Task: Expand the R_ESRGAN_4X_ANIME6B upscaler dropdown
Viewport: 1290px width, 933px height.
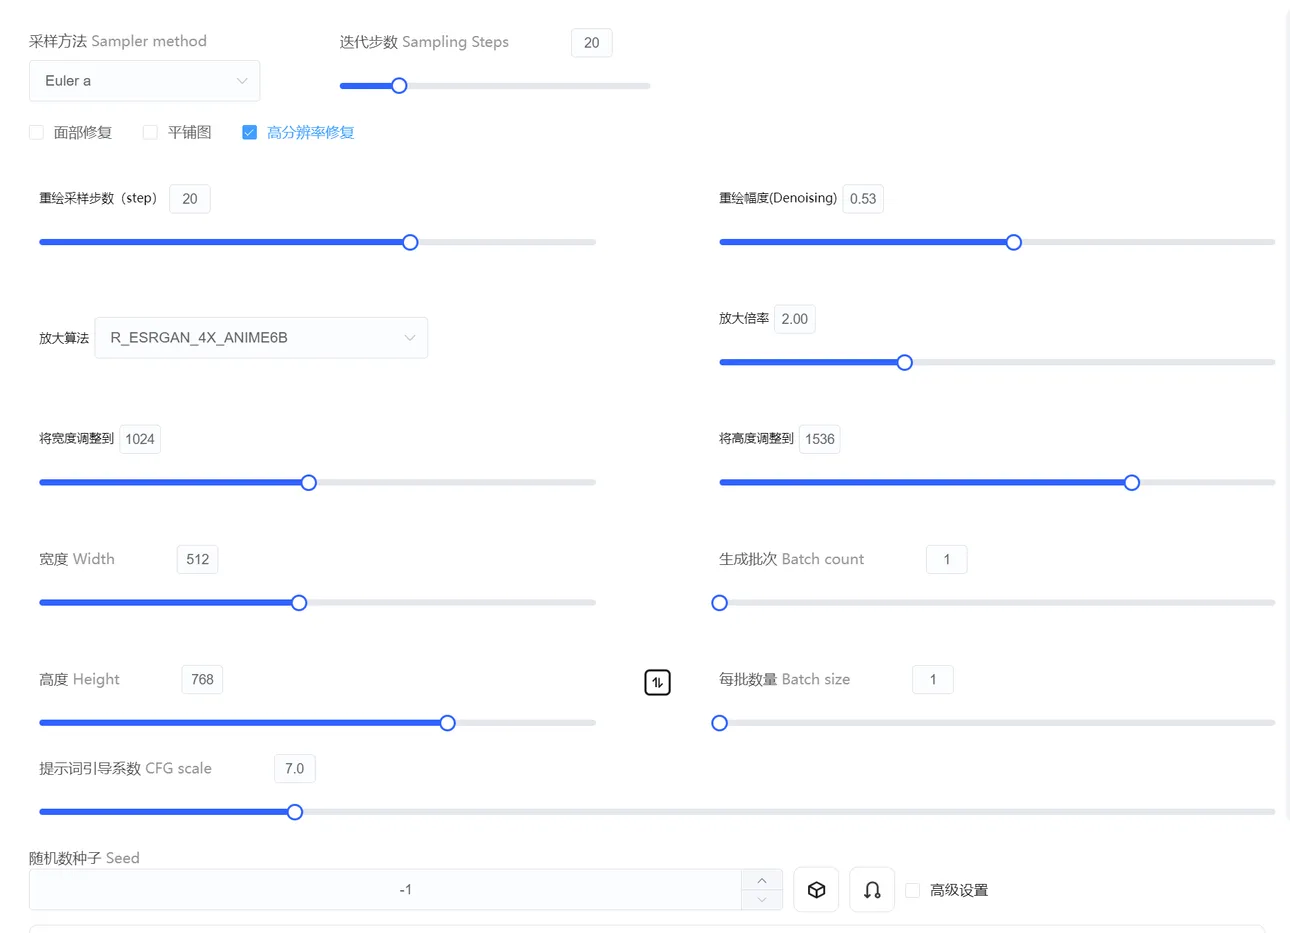Action: click(x=261, y=338)
